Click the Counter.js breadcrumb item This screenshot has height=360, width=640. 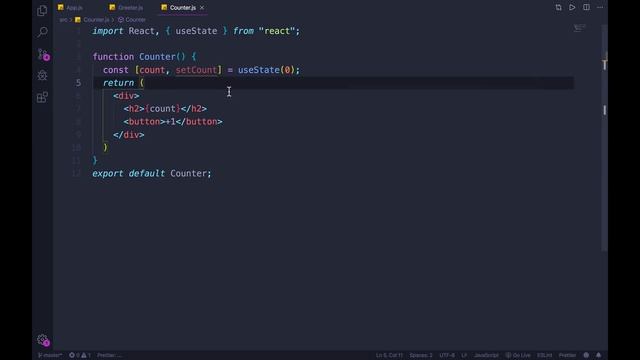92,20
